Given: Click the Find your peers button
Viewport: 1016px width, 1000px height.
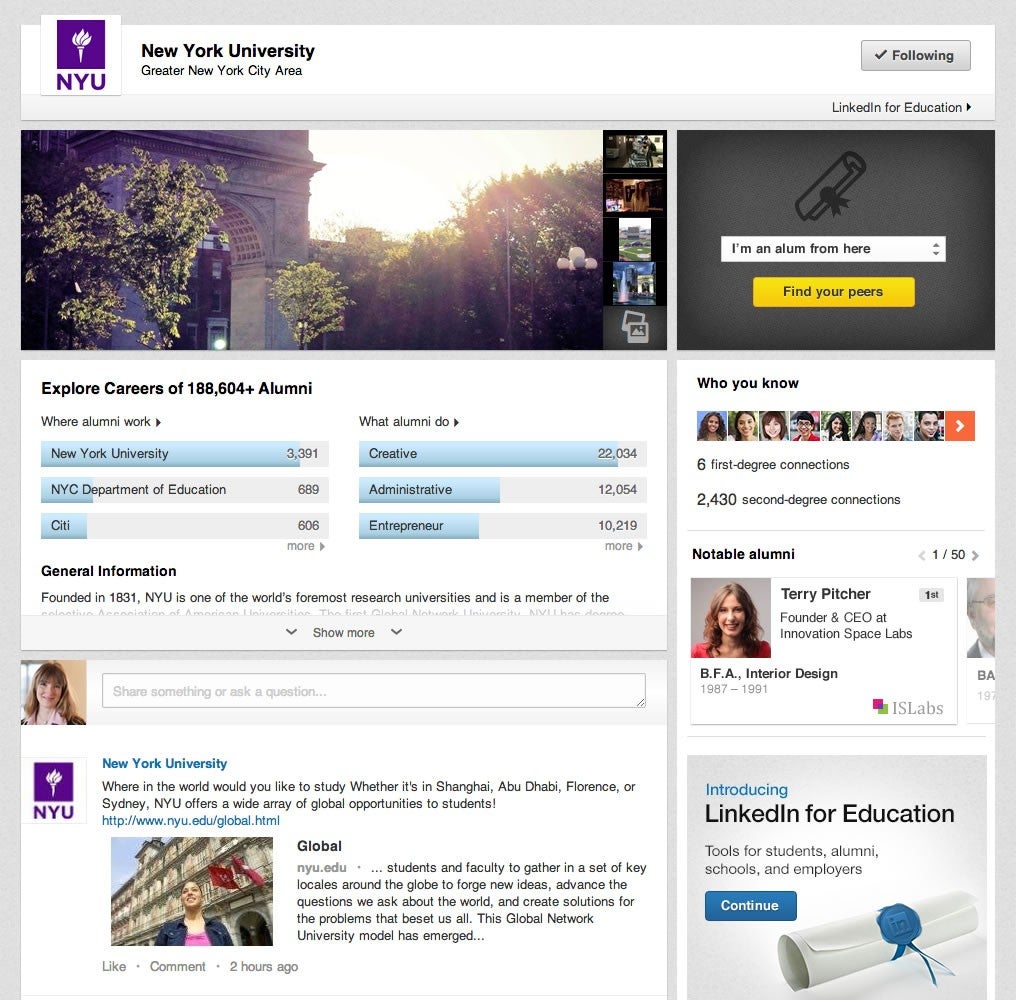Looking at the screenshot, I should click(x=833, y=292).
